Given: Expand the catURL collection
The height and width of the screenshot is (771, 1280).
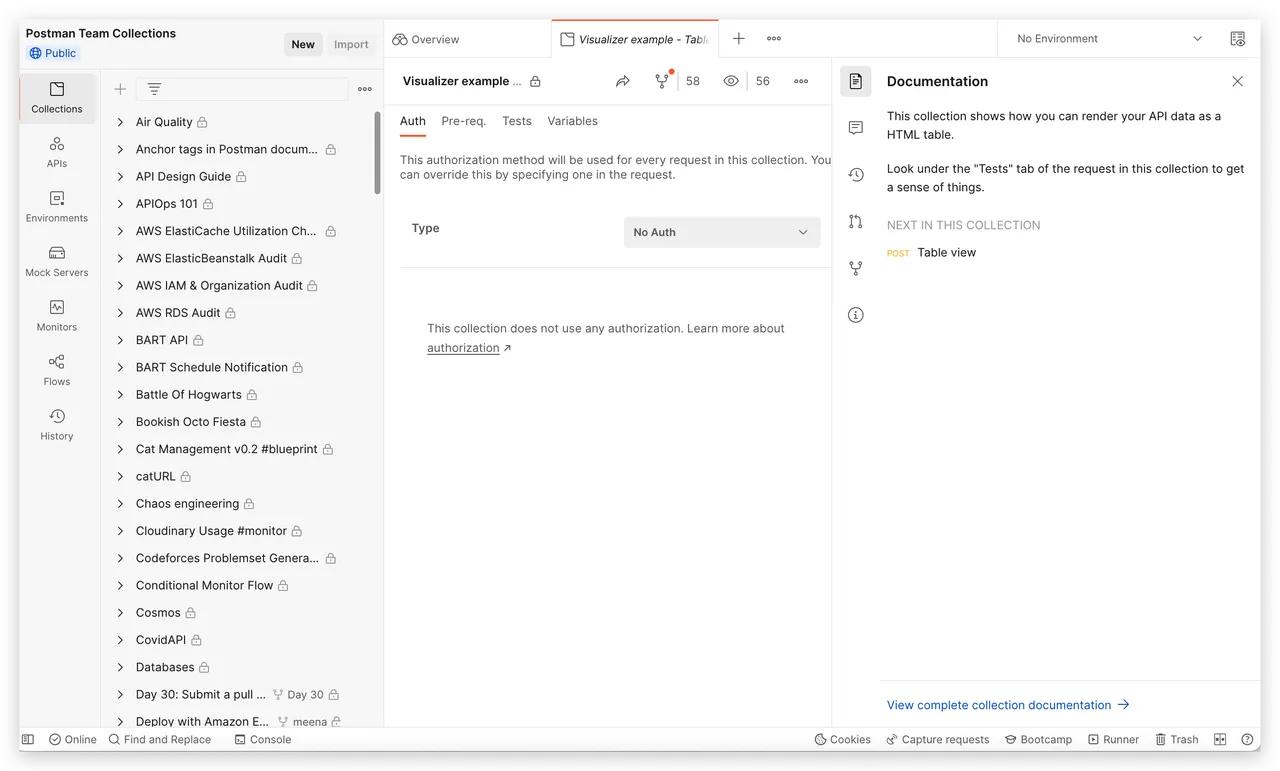Looking at the screenshot, I should pos(120,477).
